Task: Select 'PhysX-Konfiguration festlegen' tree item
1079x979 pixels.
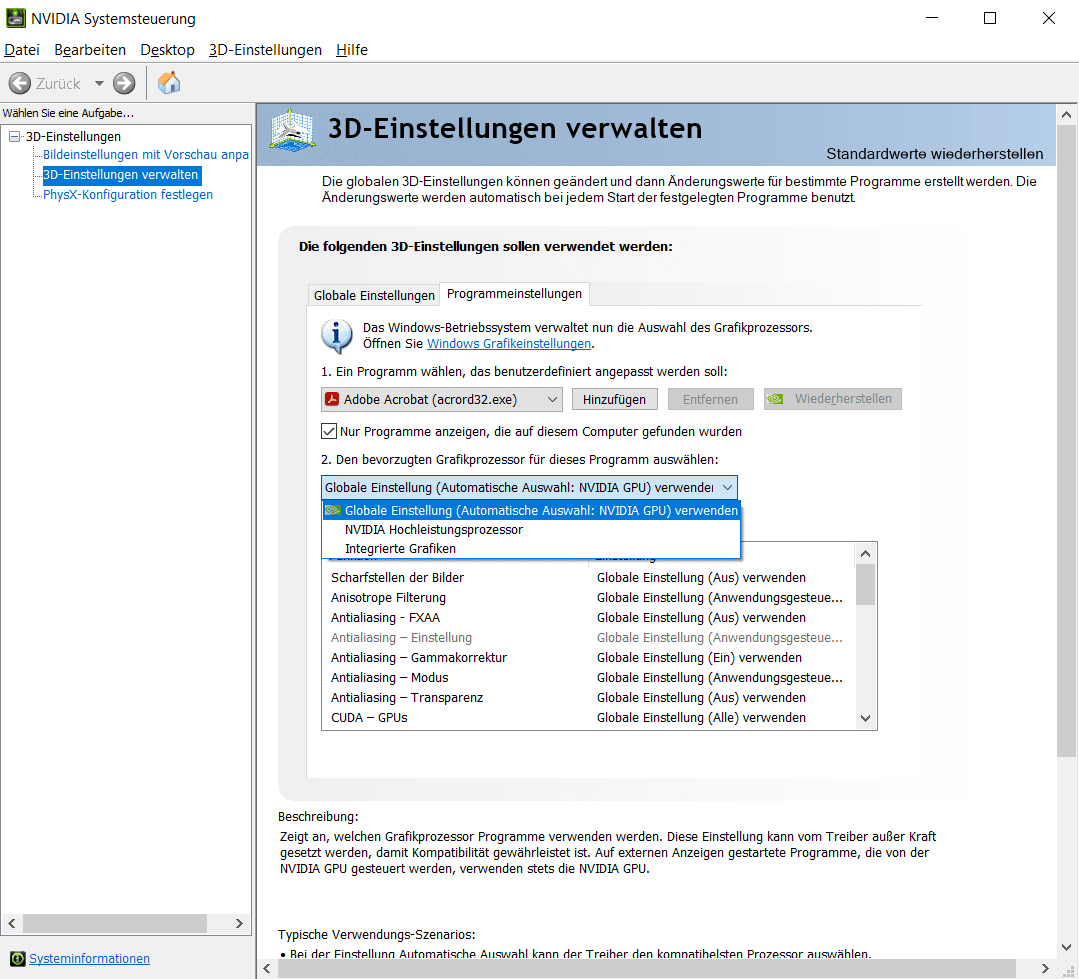Action: [128, 195]
